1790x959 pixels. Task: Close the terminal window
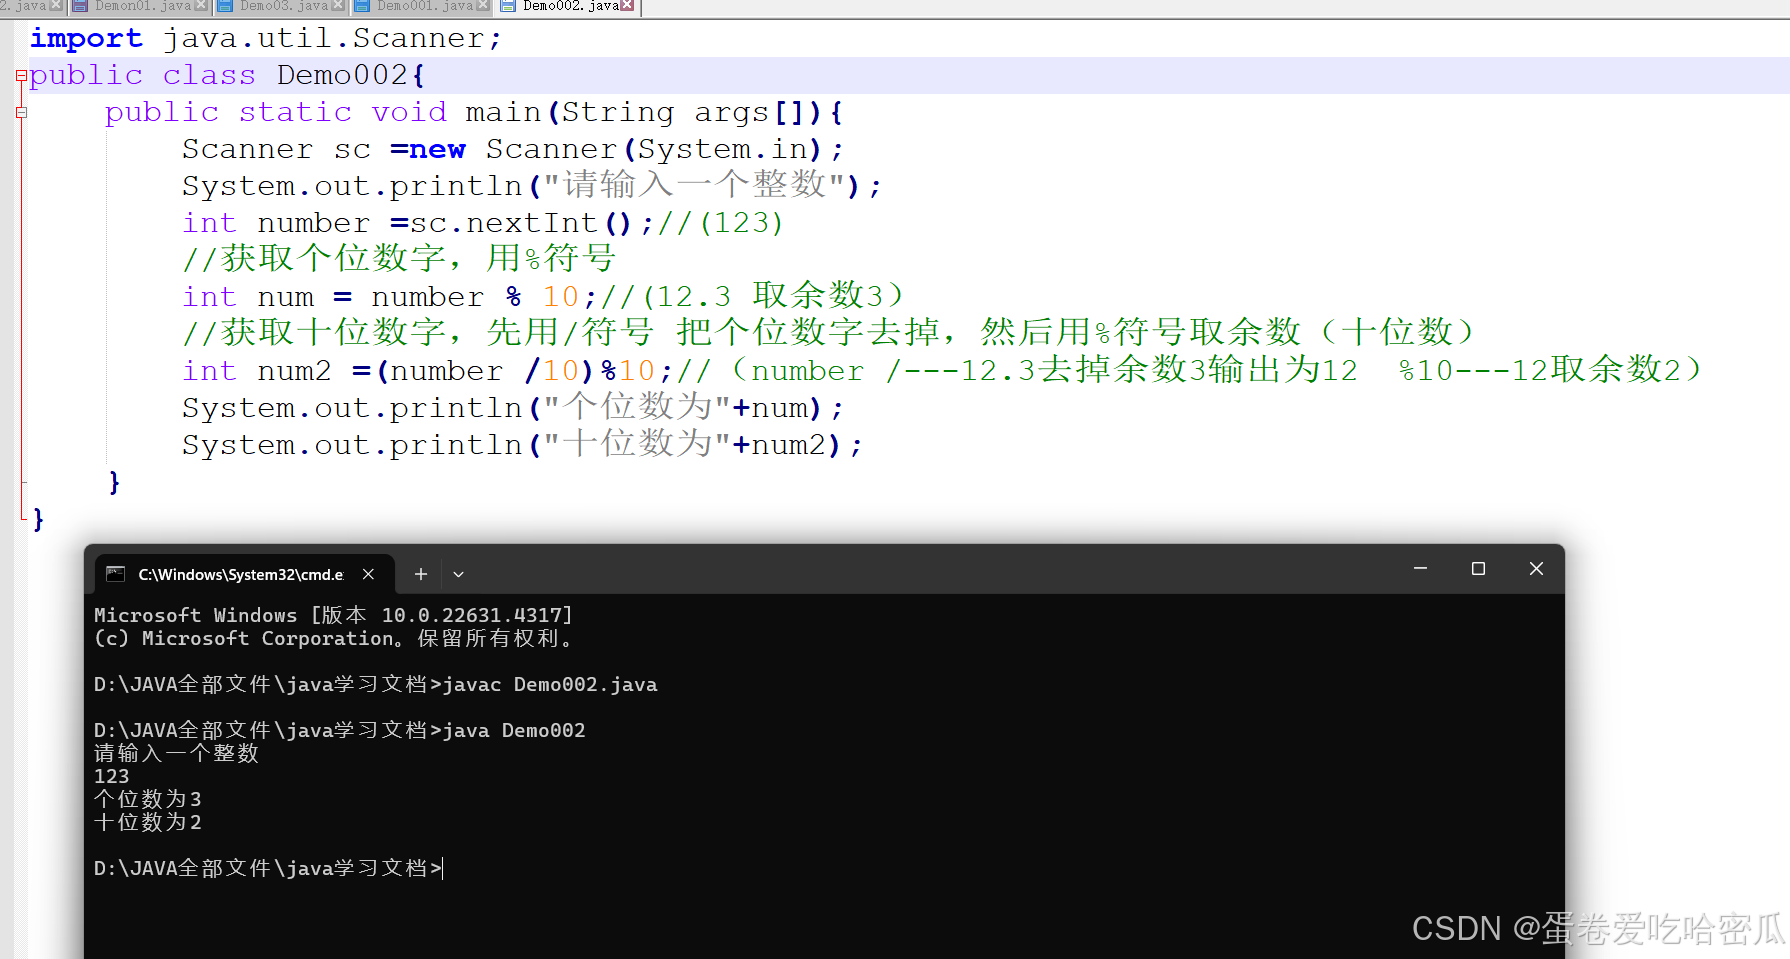pyautogui.click(x=1536, y=568)
